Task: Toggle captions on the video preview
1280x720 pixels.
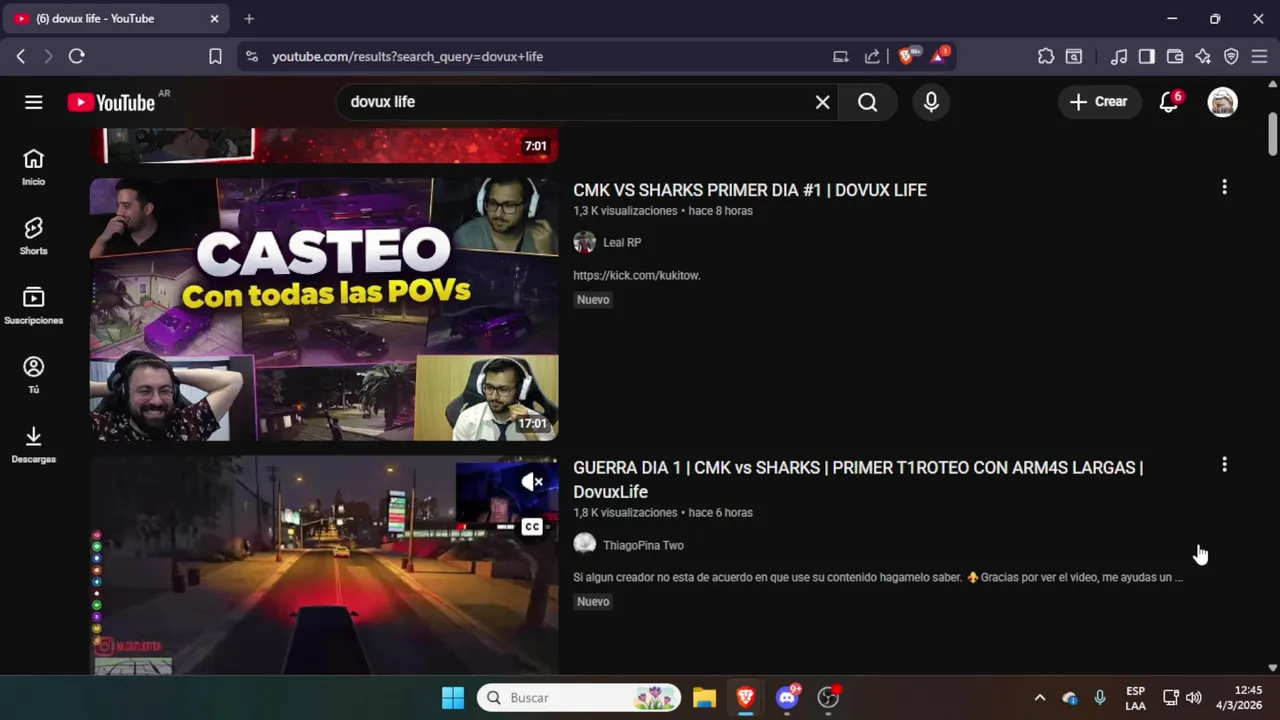Action: click(x=532, y=527)
